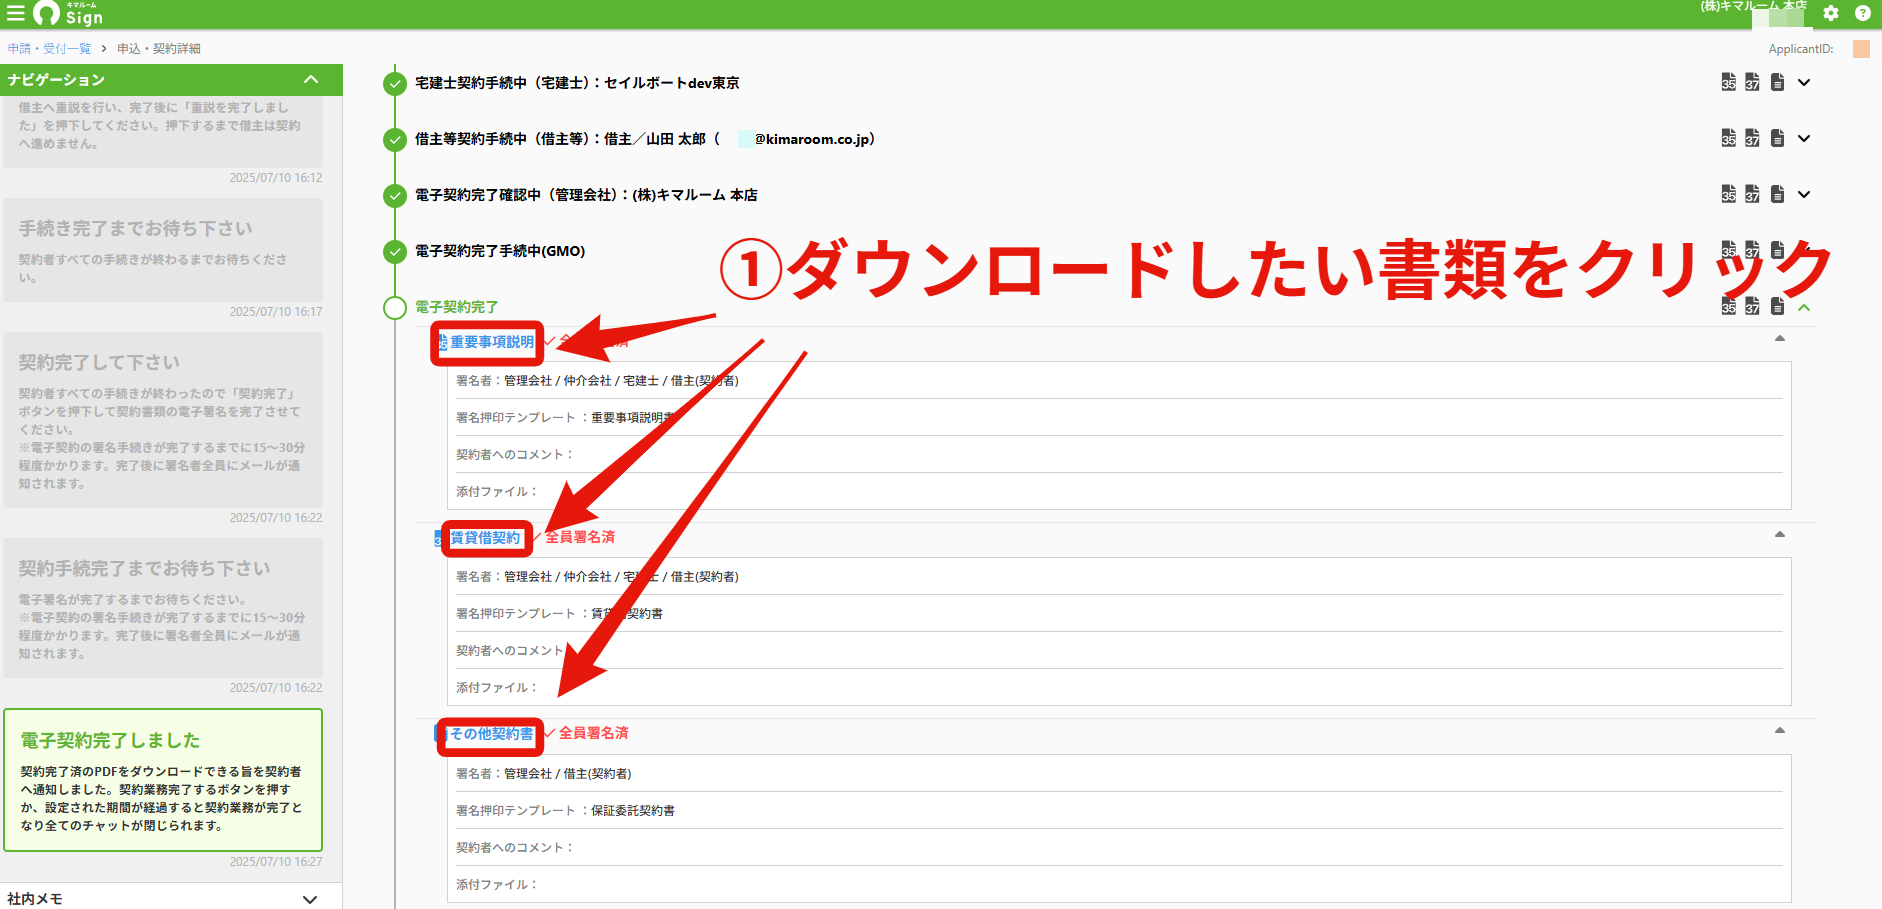Click the orange ApplicantID swatch

(x=1861, y=49)
